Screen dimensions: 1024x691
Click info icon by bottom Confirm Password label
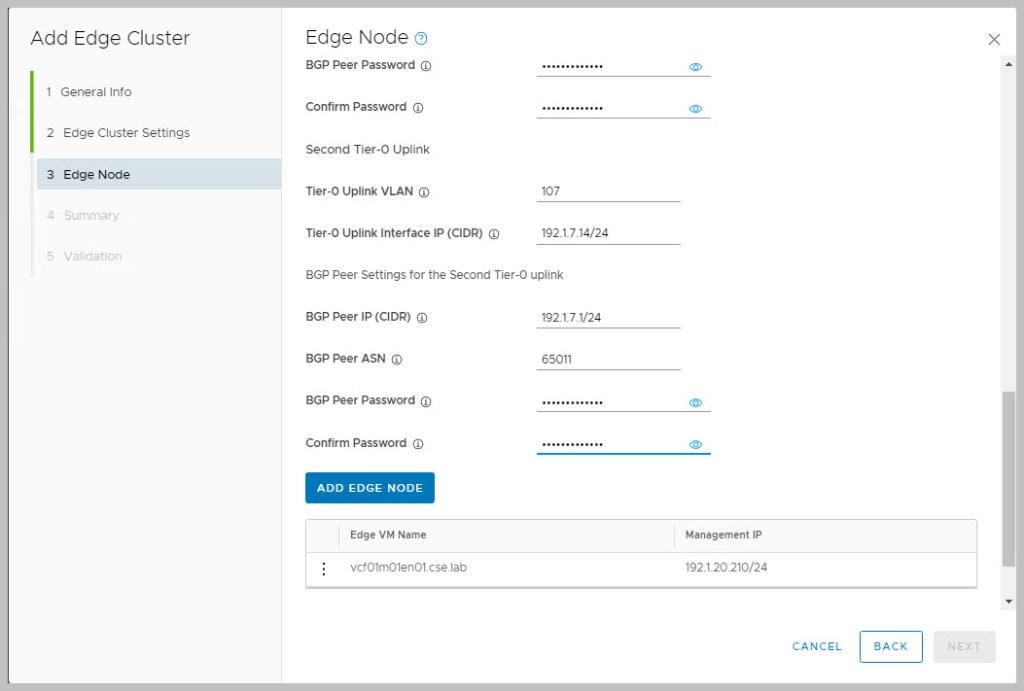pyautogui.click(x=418, y=444)
